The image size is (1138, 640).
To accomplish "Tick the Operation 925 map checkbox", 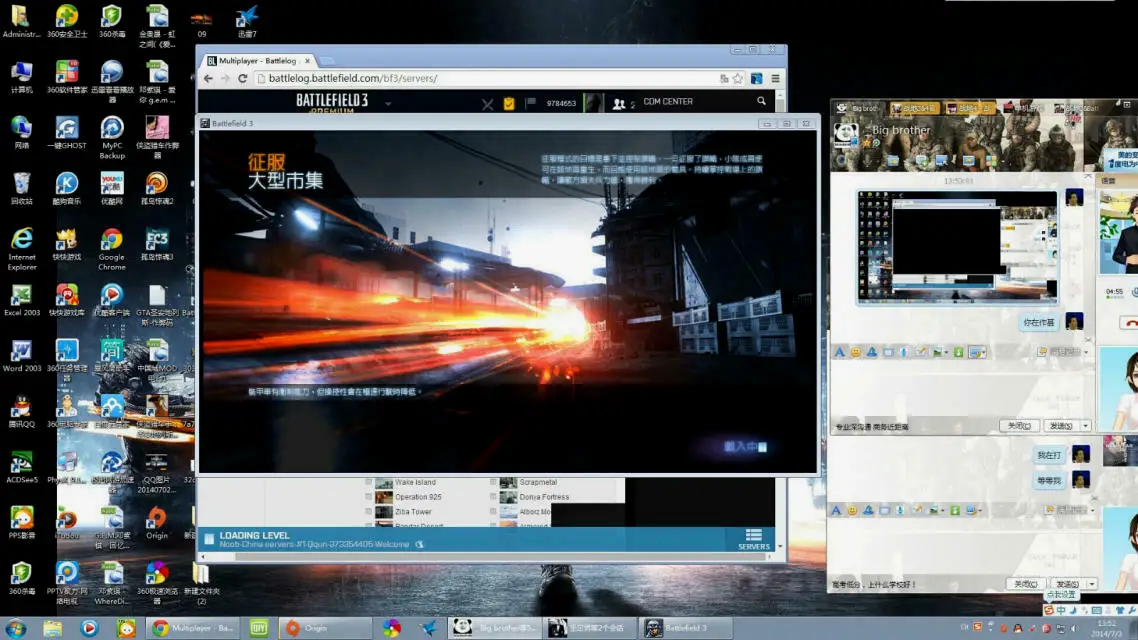I will click(x=368, y=497).
